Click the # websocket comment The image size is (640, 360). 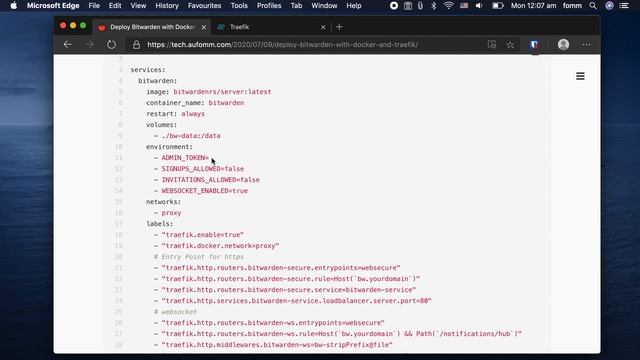pos(176,312)
